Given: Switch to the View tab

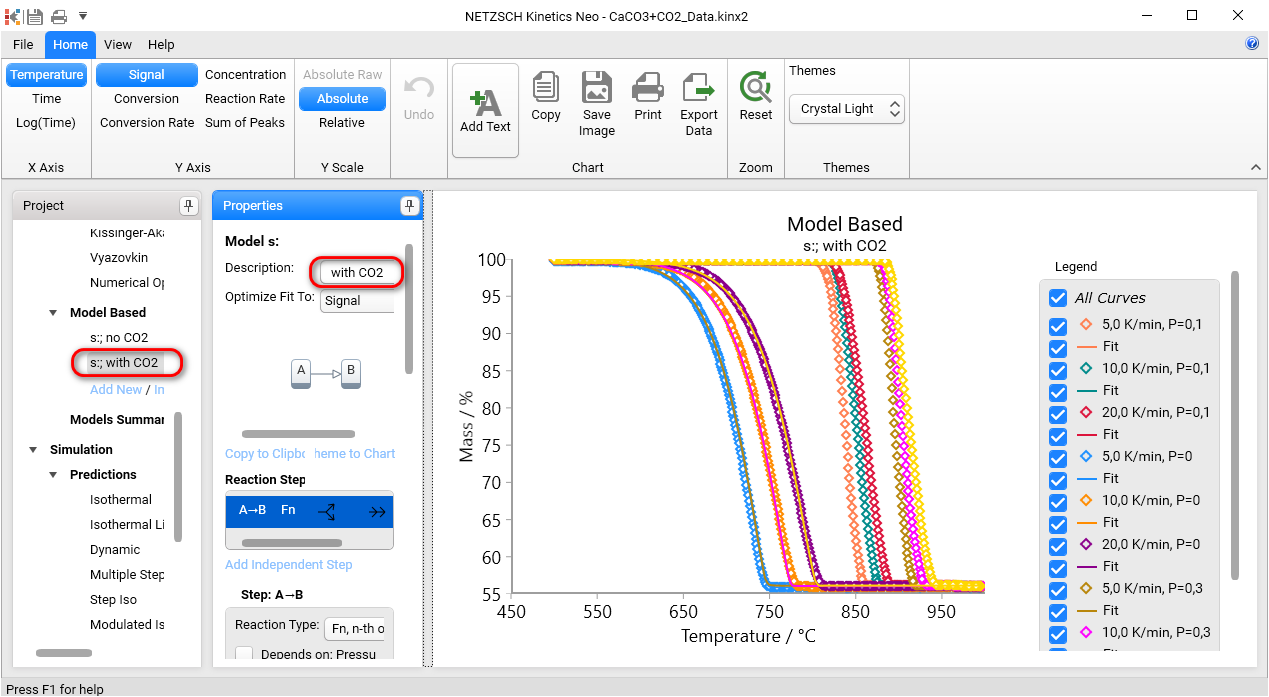Looking at the screenshot, I should click(117, 44).
